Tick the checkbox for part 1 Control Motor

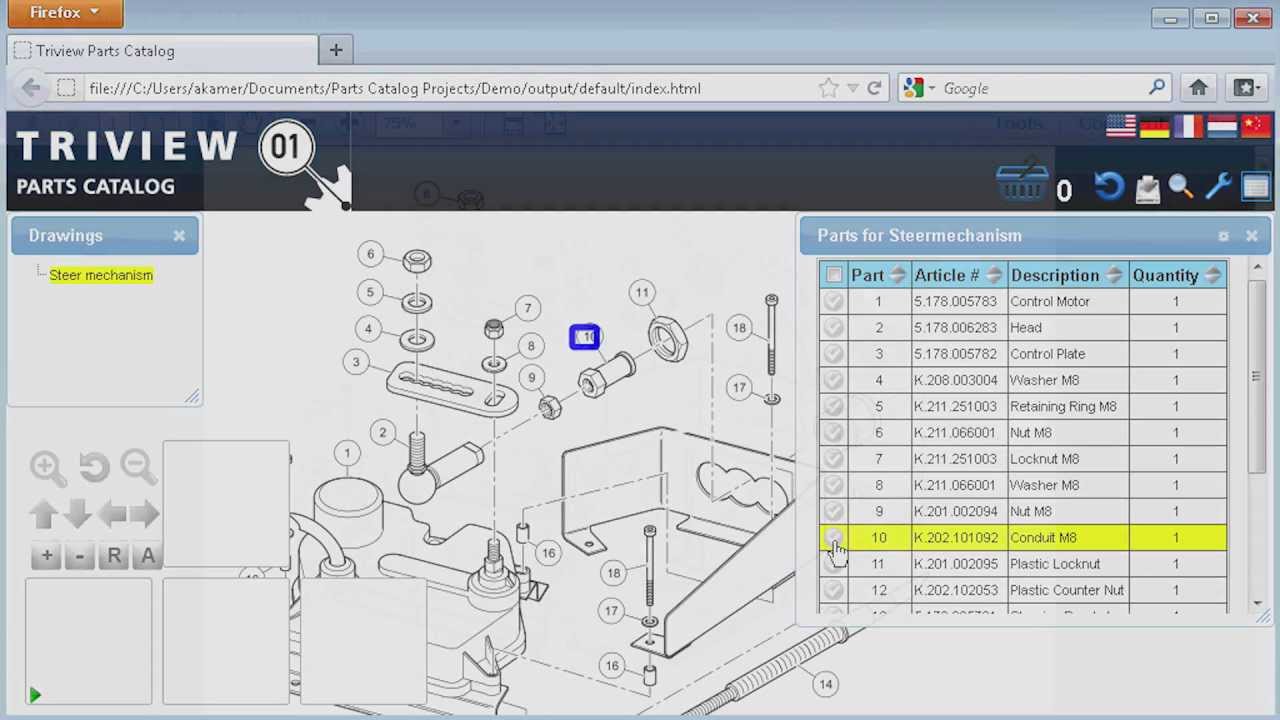[x=834, y=301]
